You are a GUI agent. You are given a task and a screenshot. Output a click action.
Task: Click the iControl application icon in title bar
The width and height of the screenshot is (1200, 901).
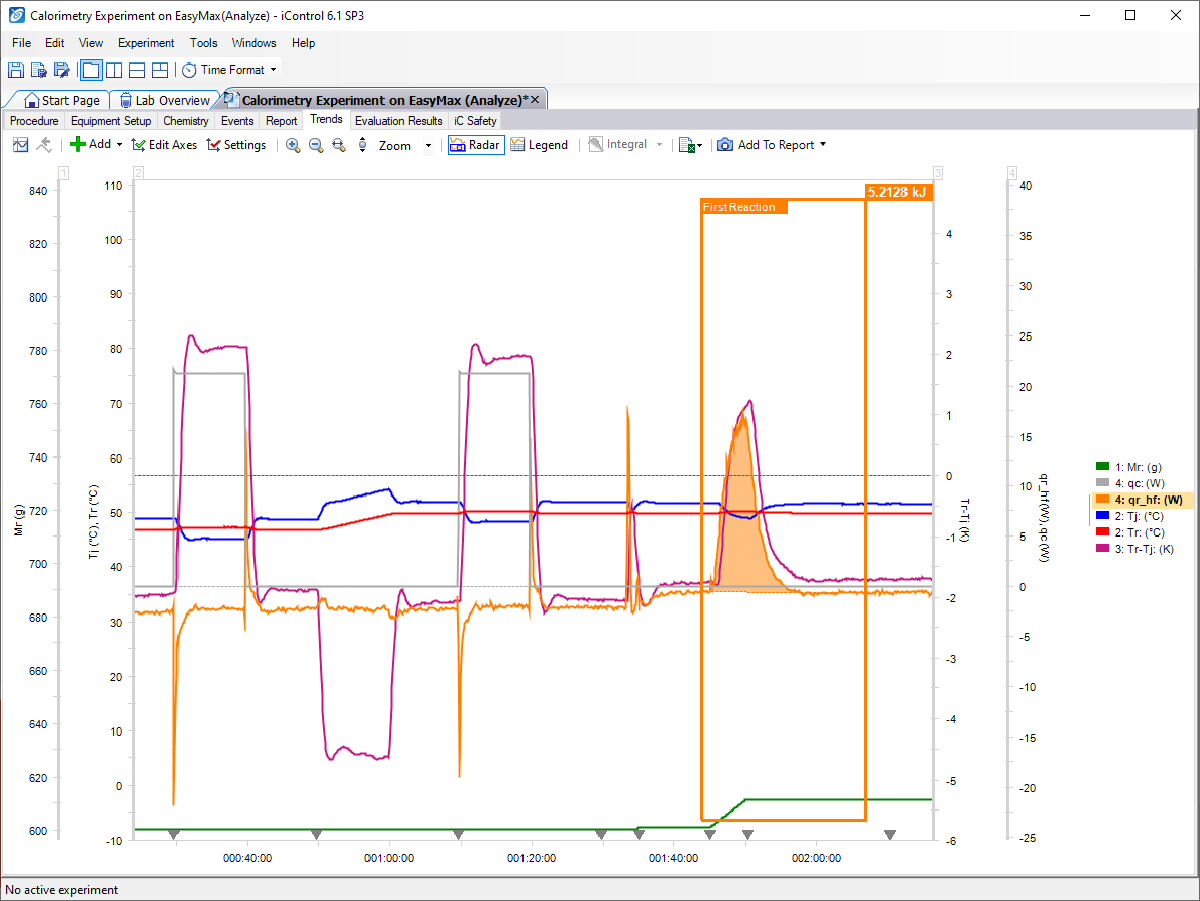point(15,16)
